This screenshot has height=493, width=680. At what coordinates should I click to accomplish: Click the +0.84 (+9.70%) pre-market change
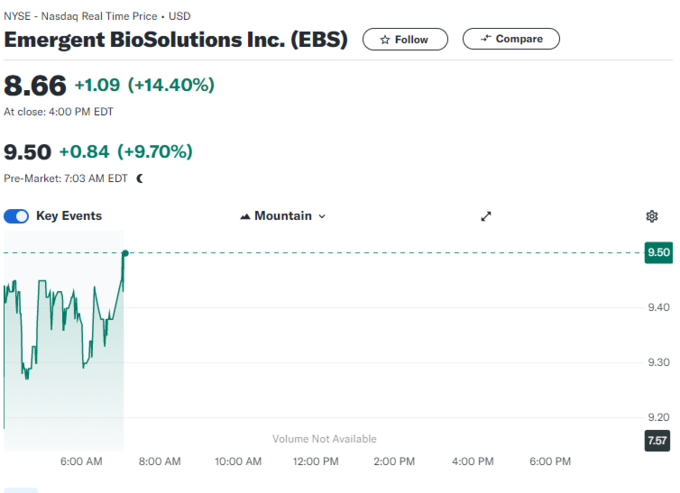click(126, 152)
